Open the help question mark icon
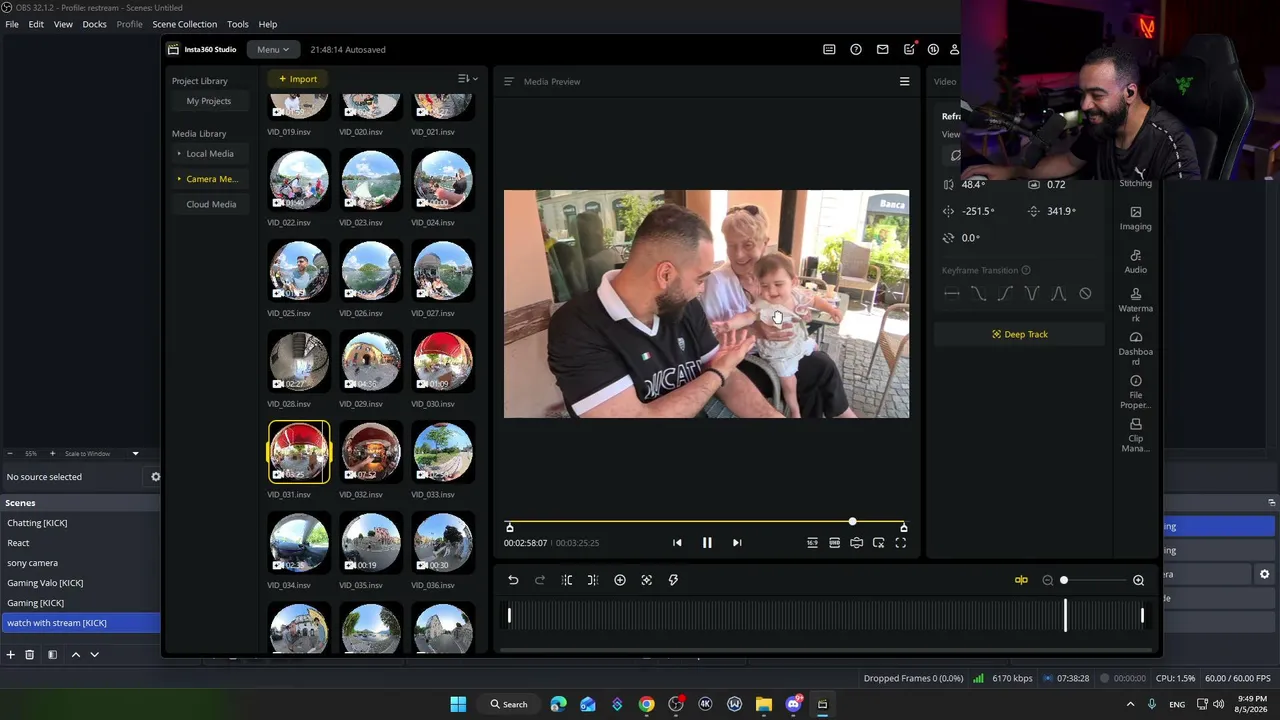 (x=856, y=49)
